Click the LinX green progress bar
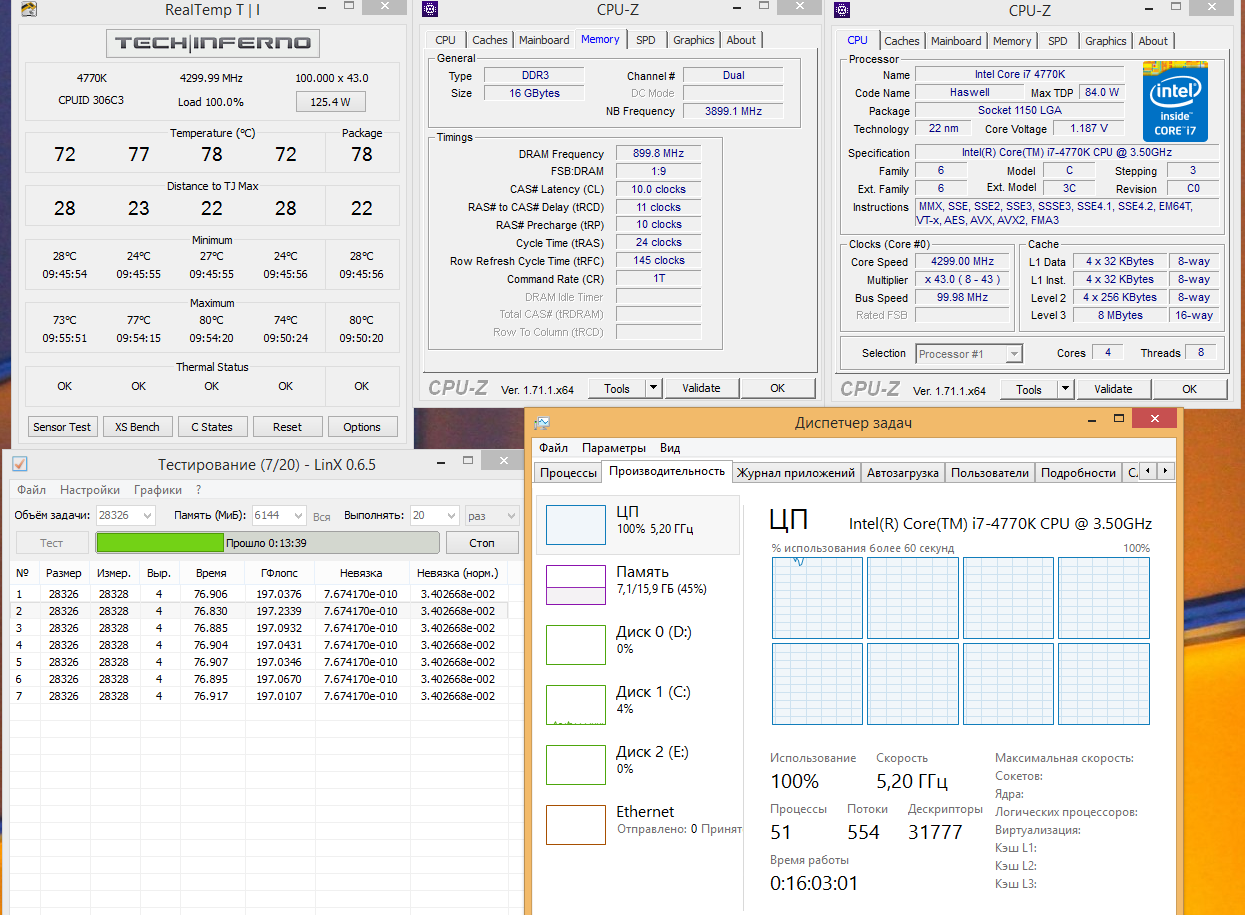 pos(267,542)
